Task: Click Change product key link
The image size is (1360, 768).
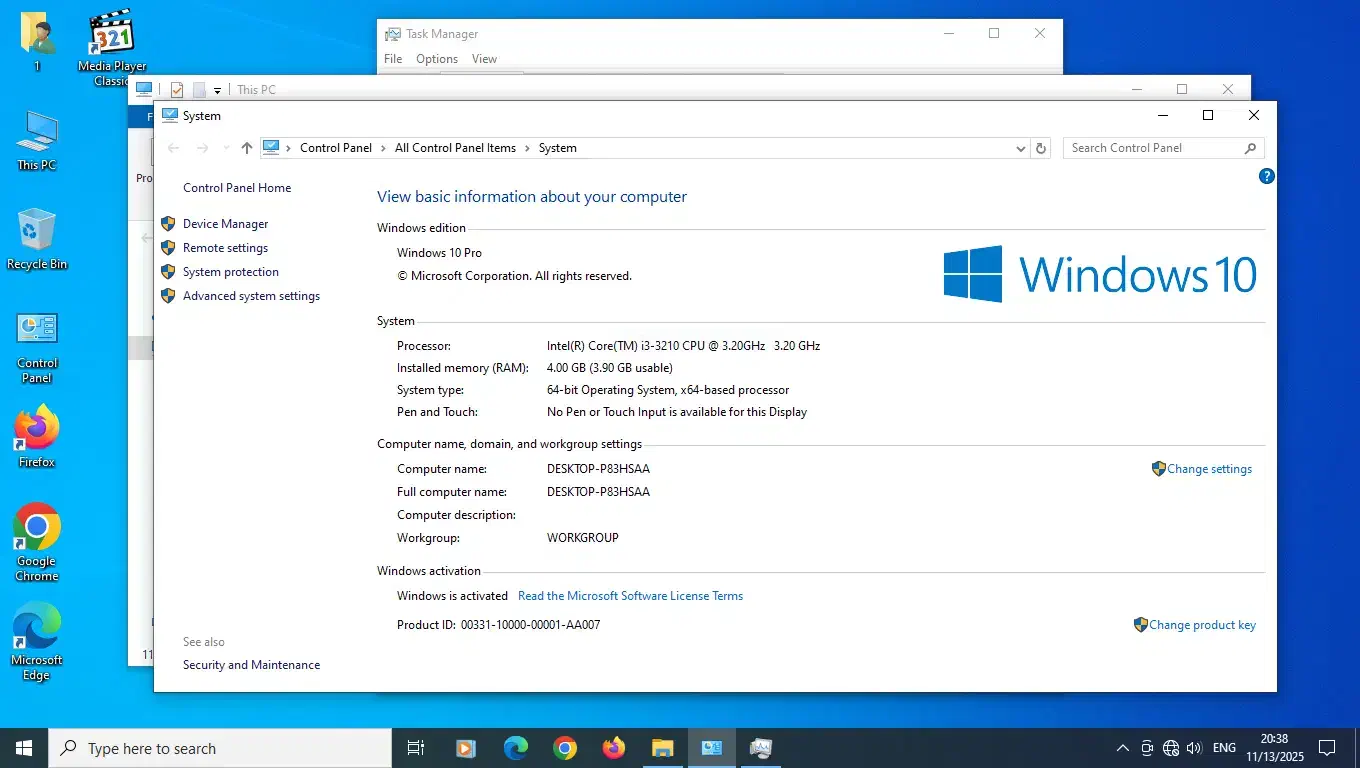Action: (1202, 625)
